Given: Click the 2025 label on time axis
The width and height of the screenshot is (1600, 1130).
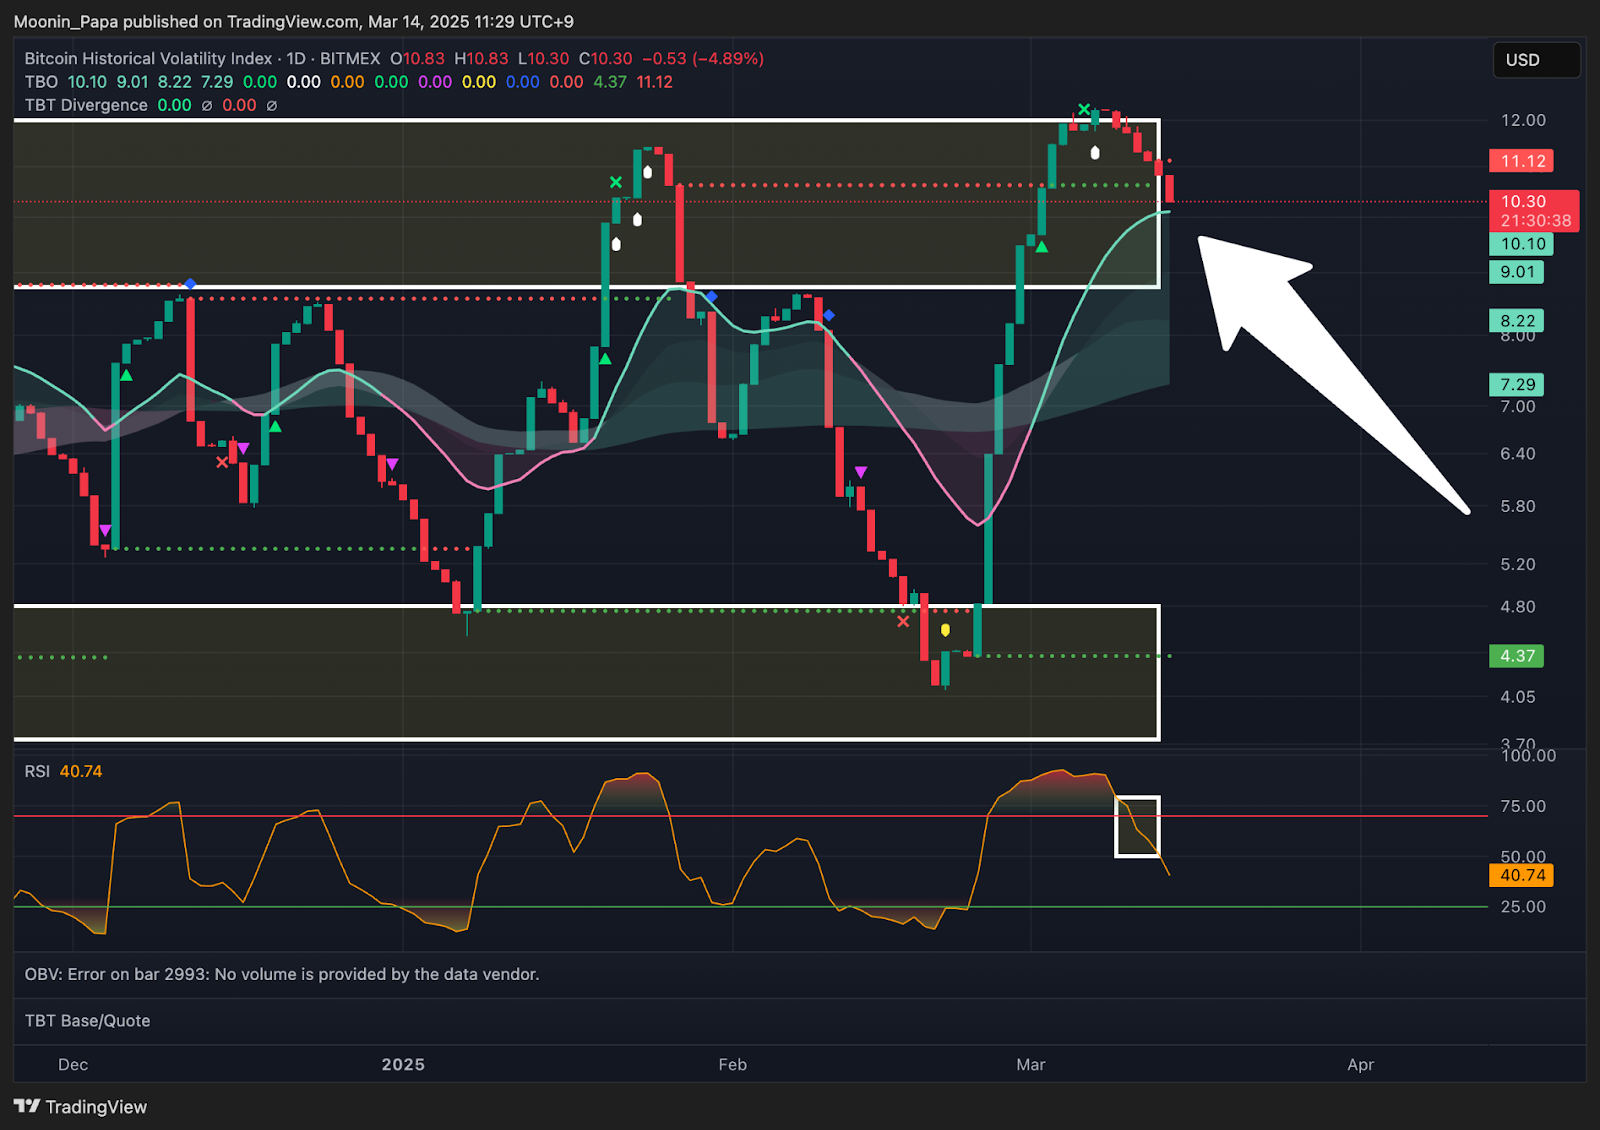Looking at the screenshot, I should 403,1064.
